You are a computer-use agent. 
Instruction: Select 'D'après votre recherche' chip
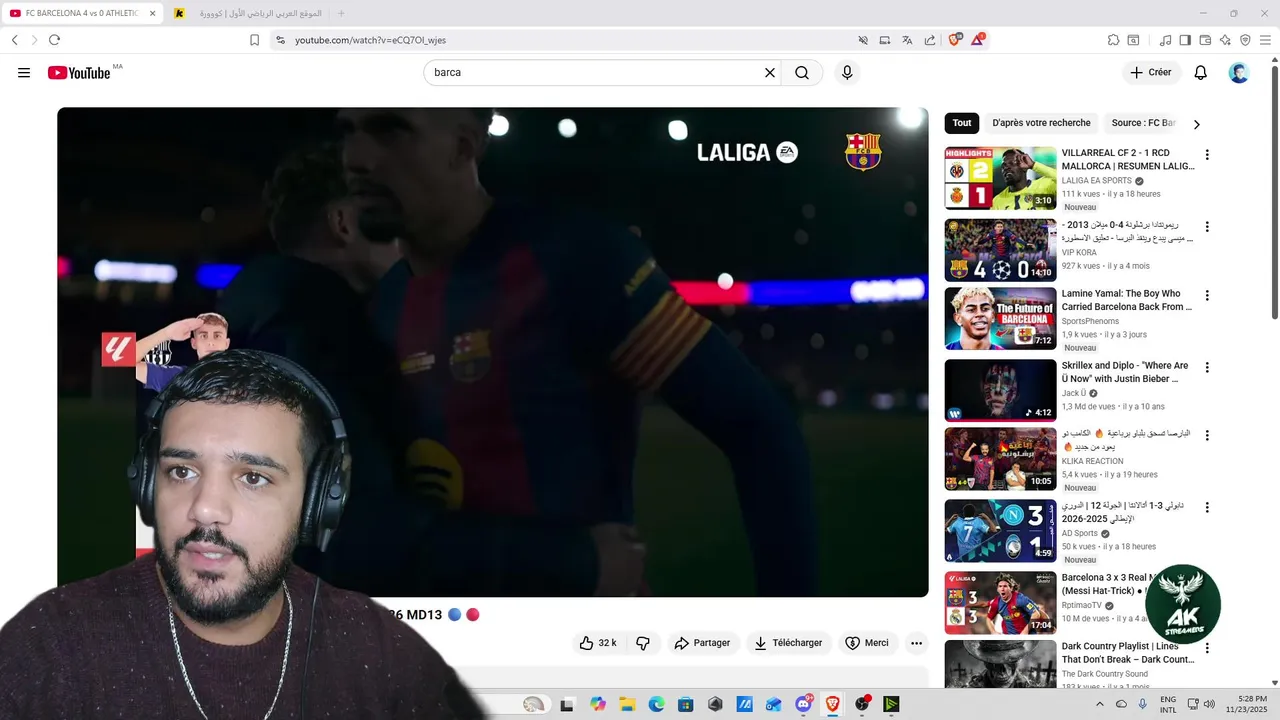tap(1041, 123)
